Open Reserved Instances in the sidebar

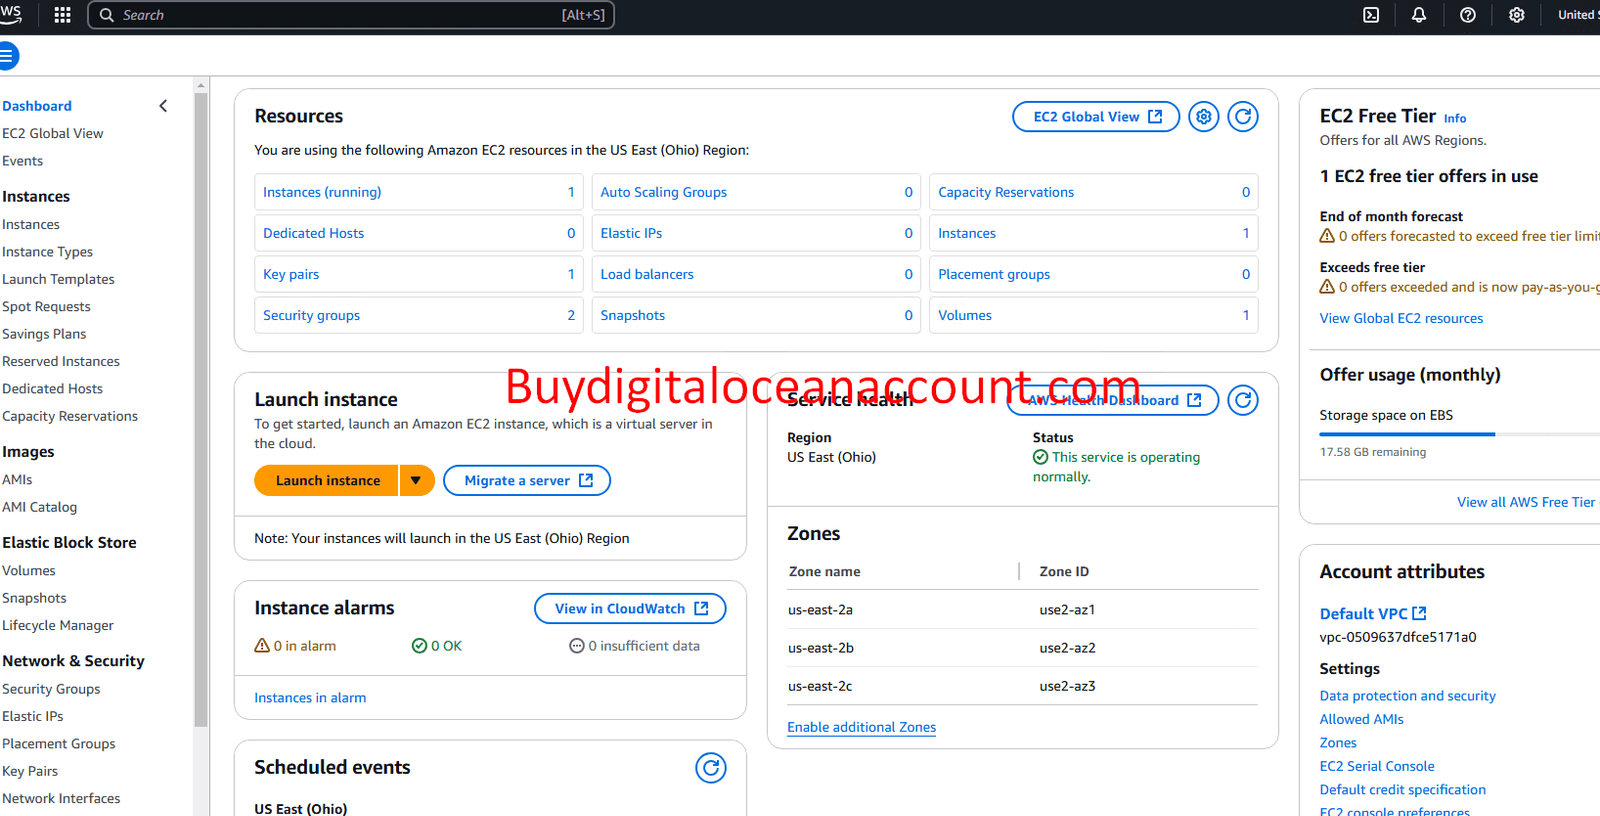(x=61, y=361)
